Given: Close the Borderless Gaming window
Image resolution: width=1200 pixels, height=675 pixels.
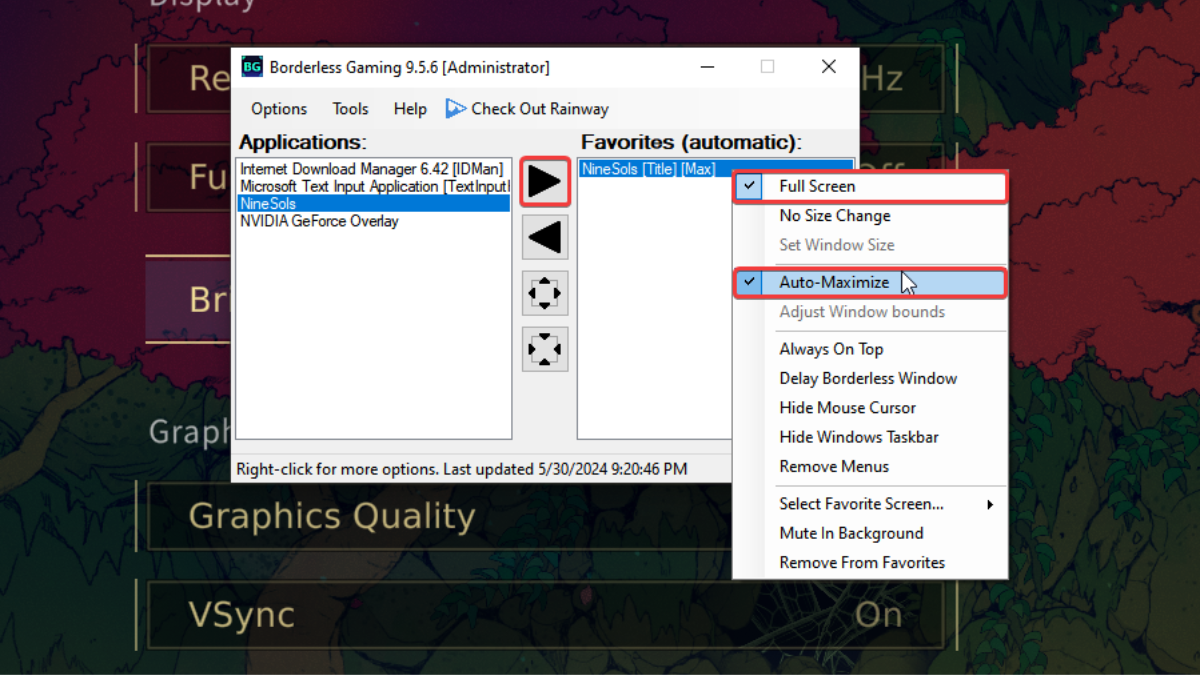Looking at the screenshot, I should pos(828,67).
